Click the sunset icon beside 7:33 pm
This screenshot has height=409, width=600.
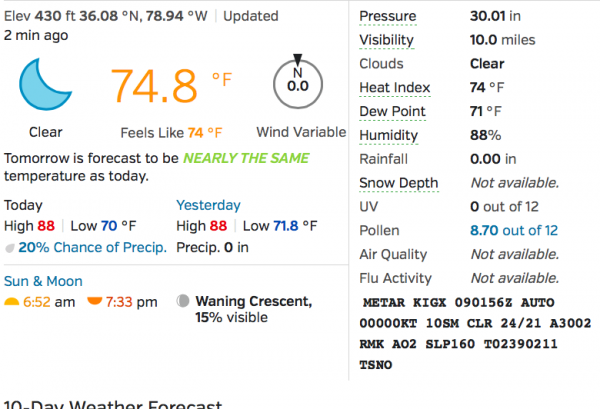pos(94,301)
